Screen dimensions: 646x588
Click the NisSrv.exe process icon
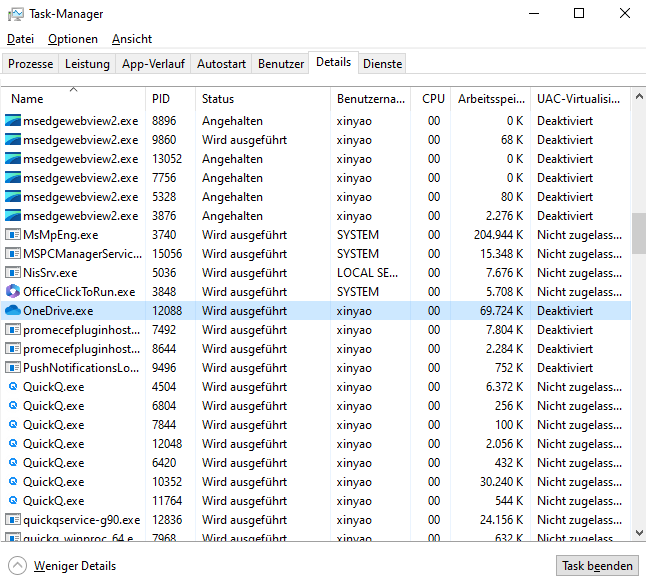[13, 273]
